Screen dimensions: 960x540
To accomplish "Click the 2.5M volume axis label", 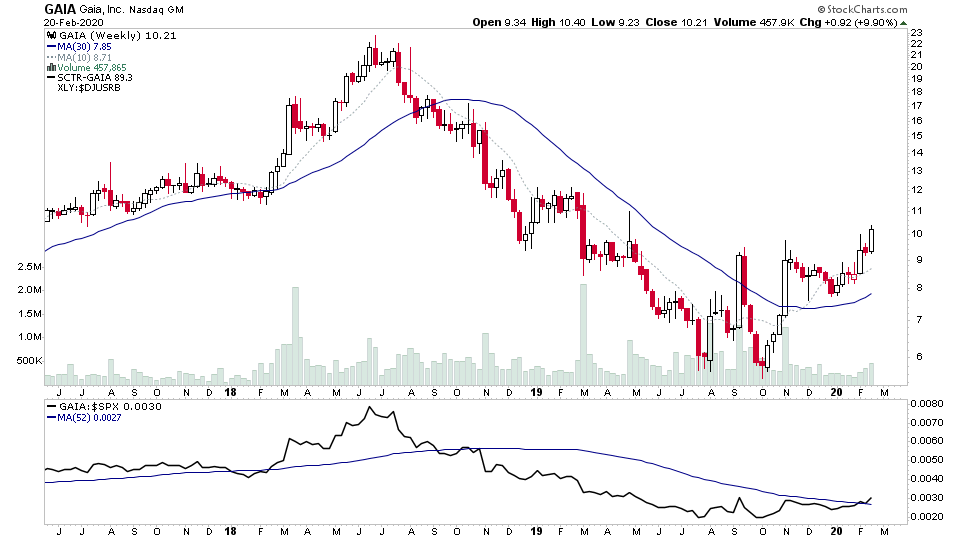I will click(30, 267).
